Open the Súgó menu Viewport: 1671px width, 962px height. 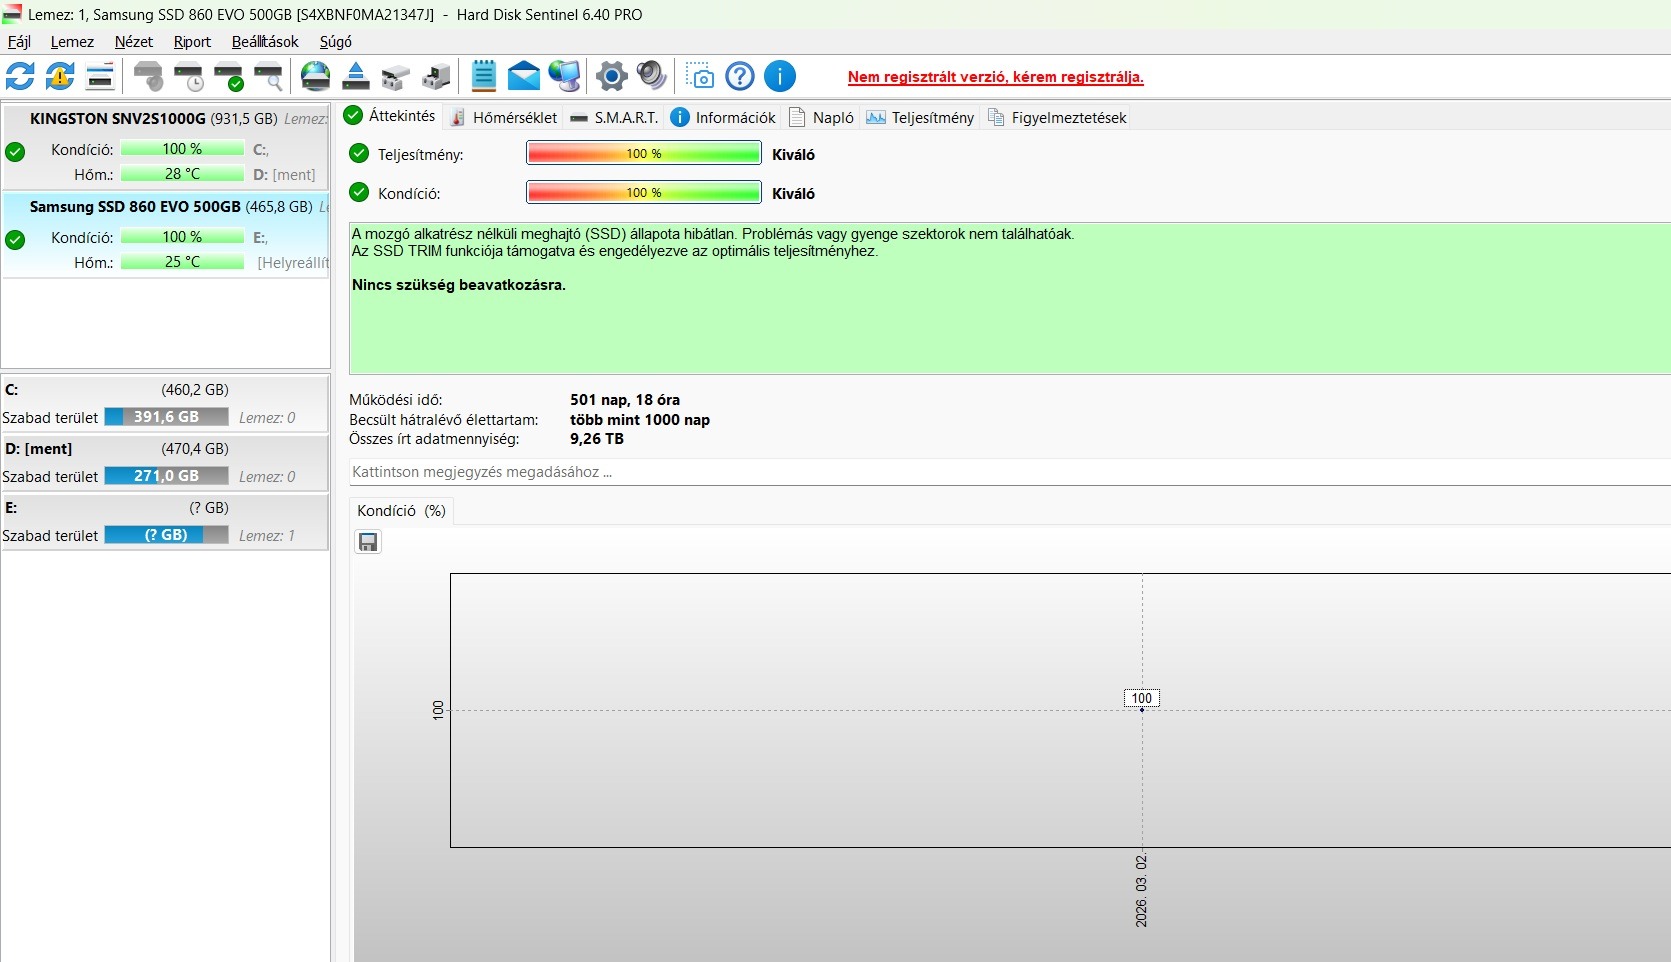(336, 42)
